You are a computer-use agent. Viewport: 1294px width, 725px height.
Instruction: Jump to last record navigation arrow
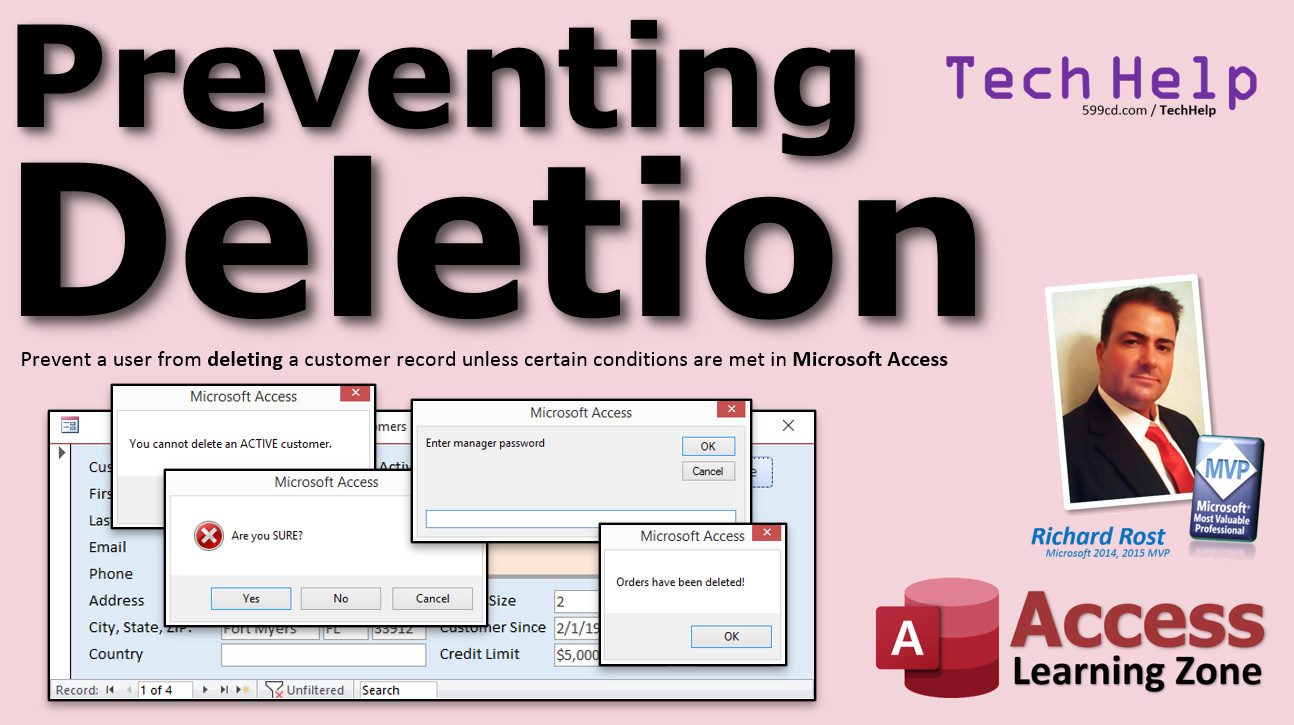[x=223, y=690]
